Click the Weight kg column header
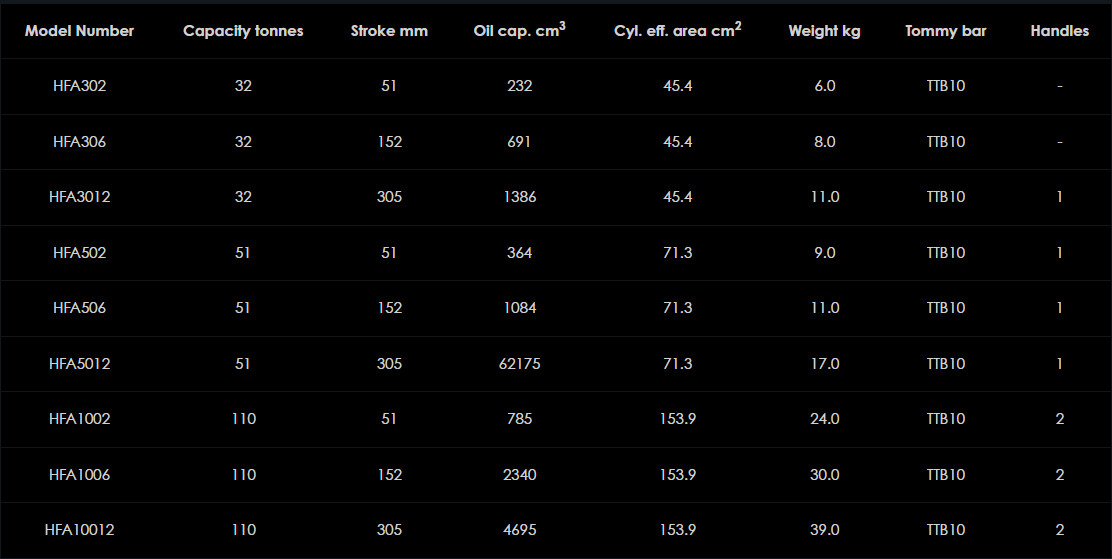Viewport: 1112px width, 559px height. (824, 31)
